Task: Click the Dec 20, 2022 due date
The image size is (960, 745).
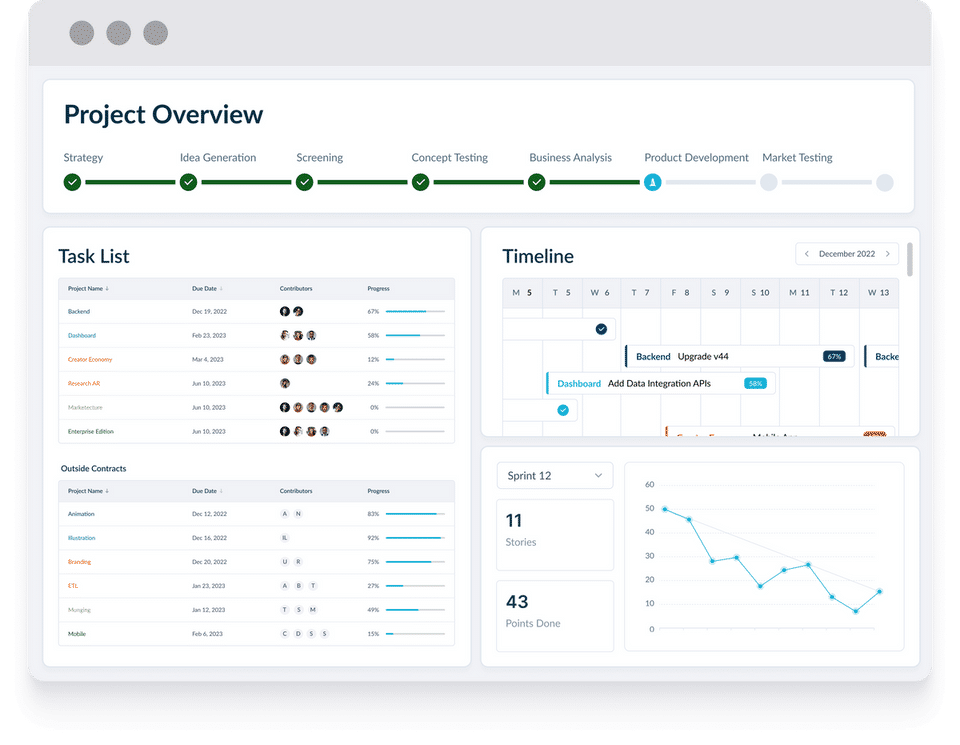Action: pos(209,562)
